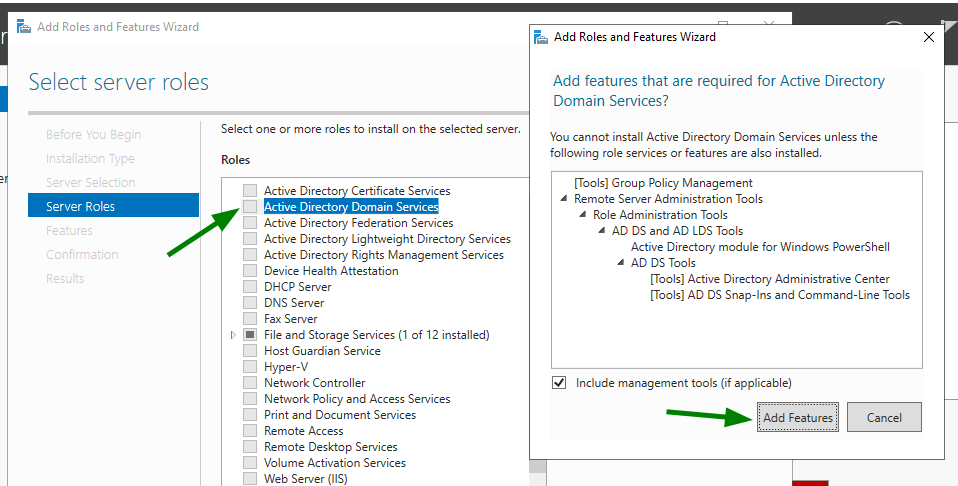Enable Print and Document Services checkbox
The height and width of the screenshot is (486, 958).
tap(250, 414)
